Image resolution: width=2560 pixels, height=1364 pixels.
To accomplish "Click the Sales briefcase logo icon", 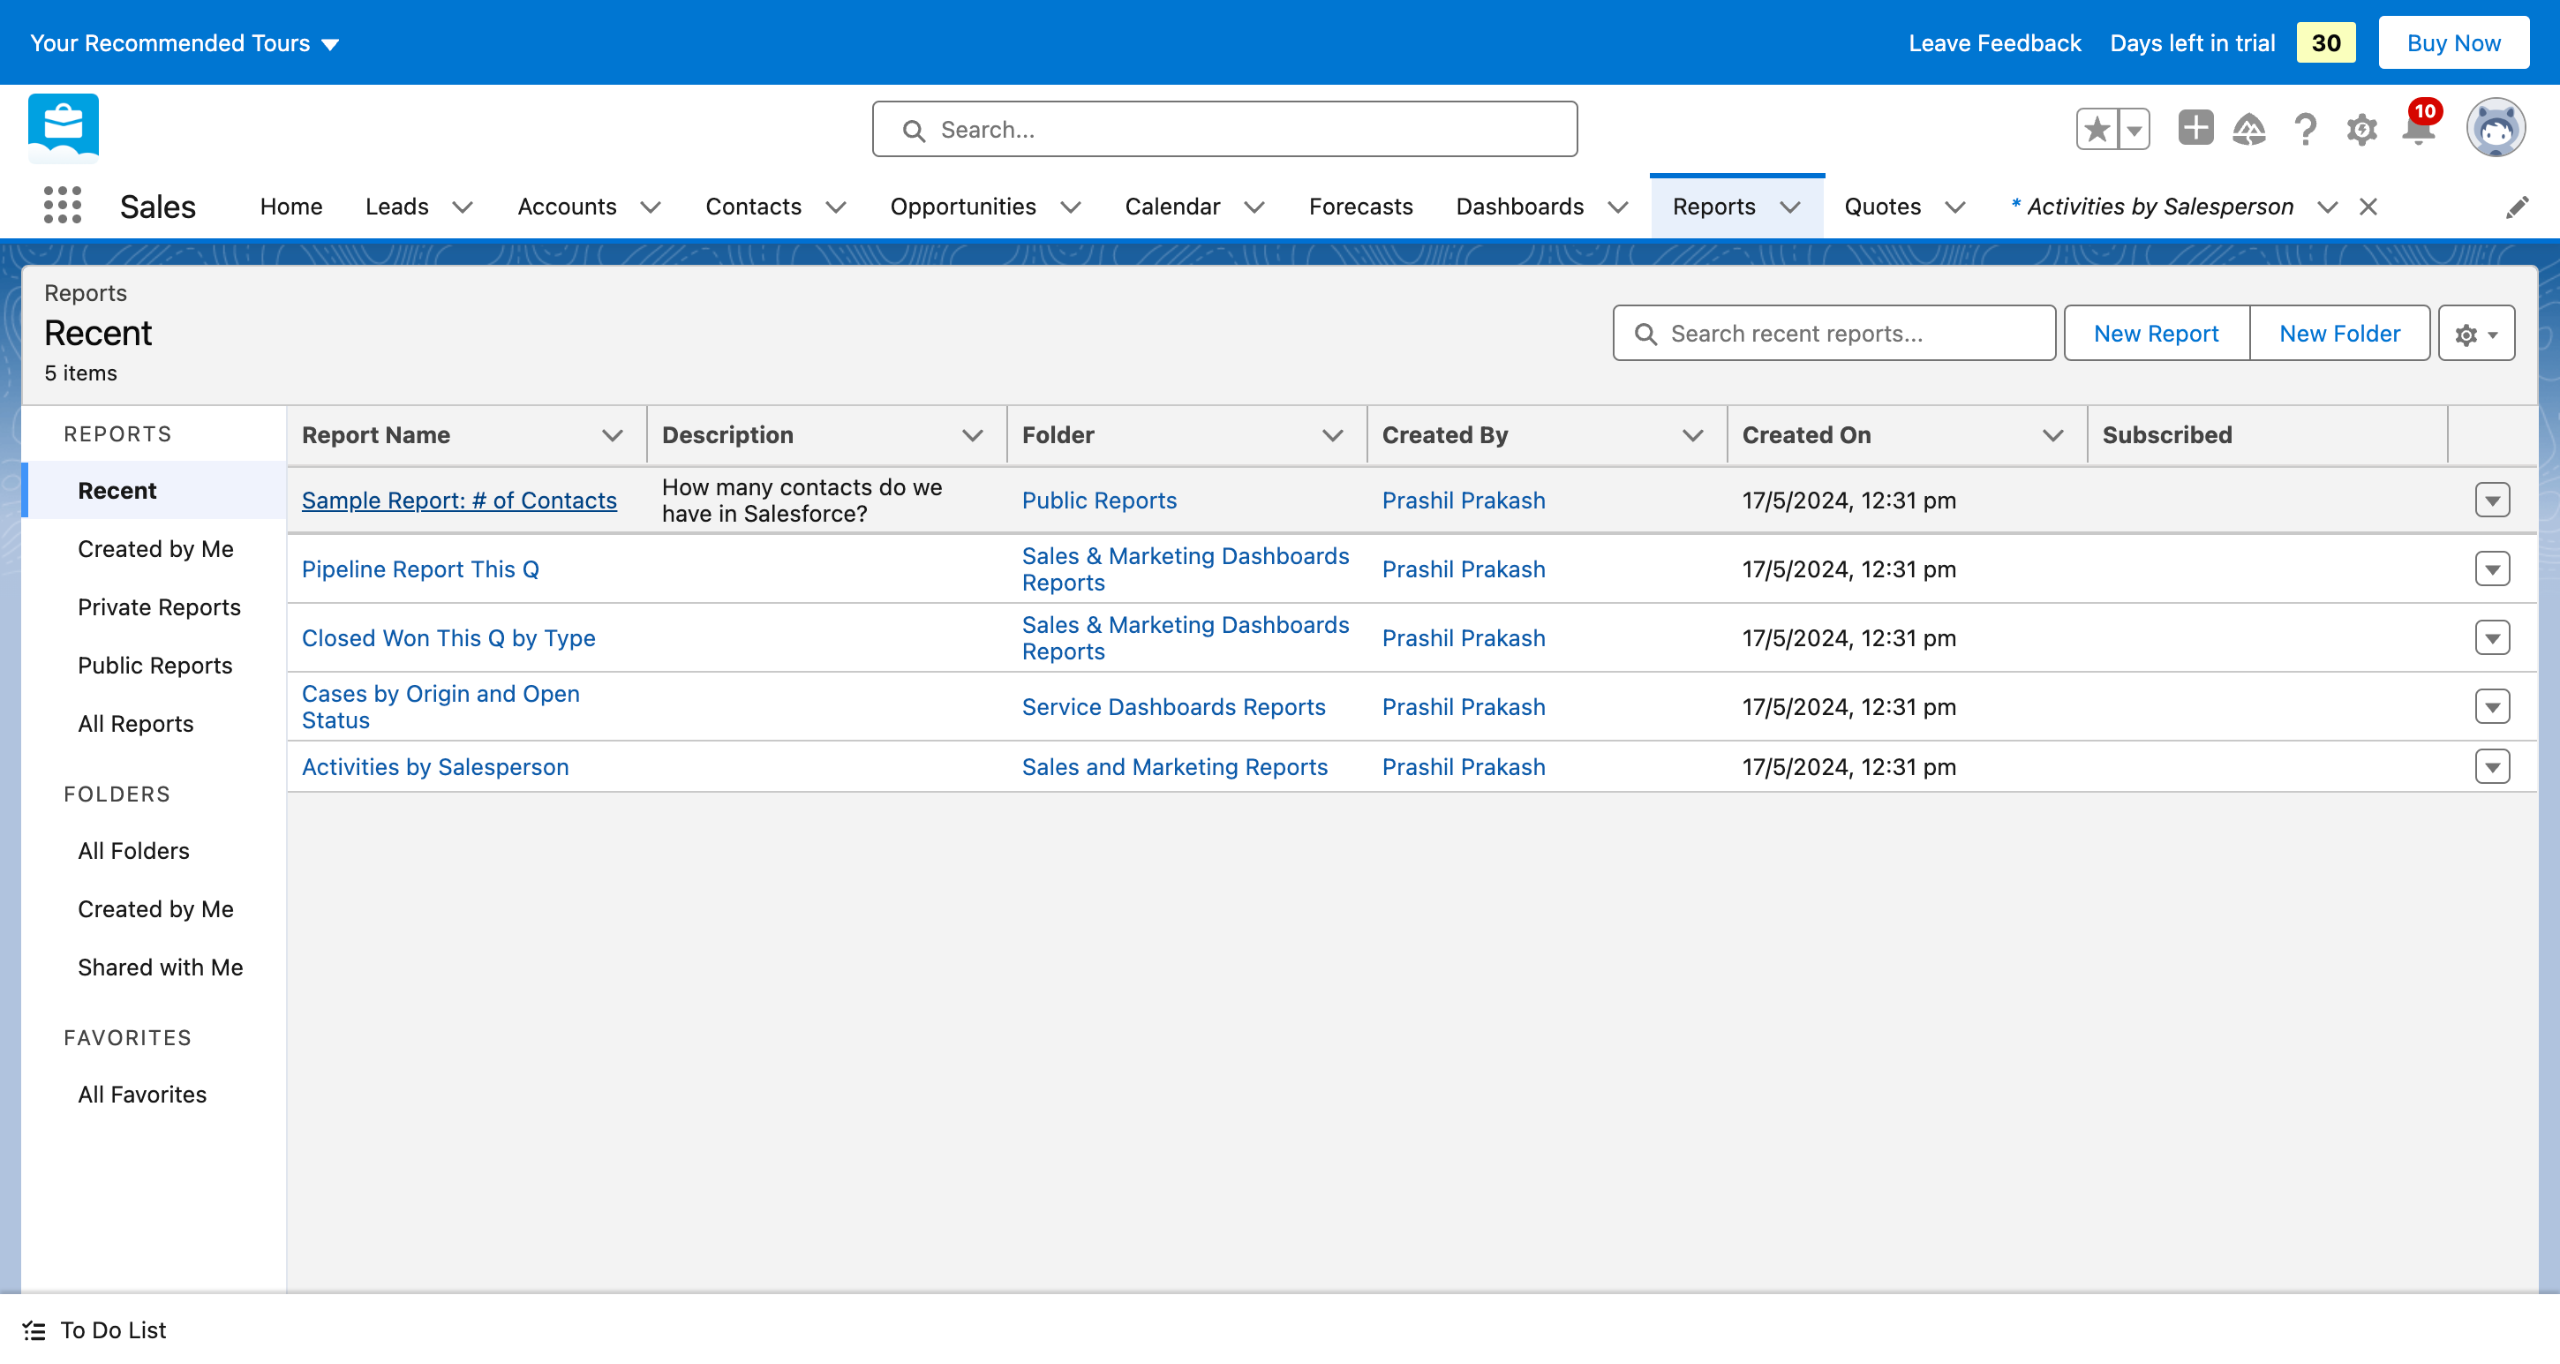I will pos(63,128).
